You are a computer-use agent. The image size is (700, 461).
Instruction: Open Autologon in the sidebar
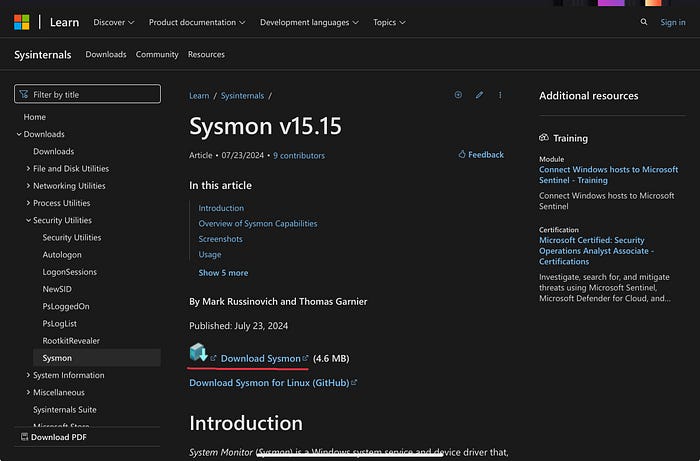[62, 255]
